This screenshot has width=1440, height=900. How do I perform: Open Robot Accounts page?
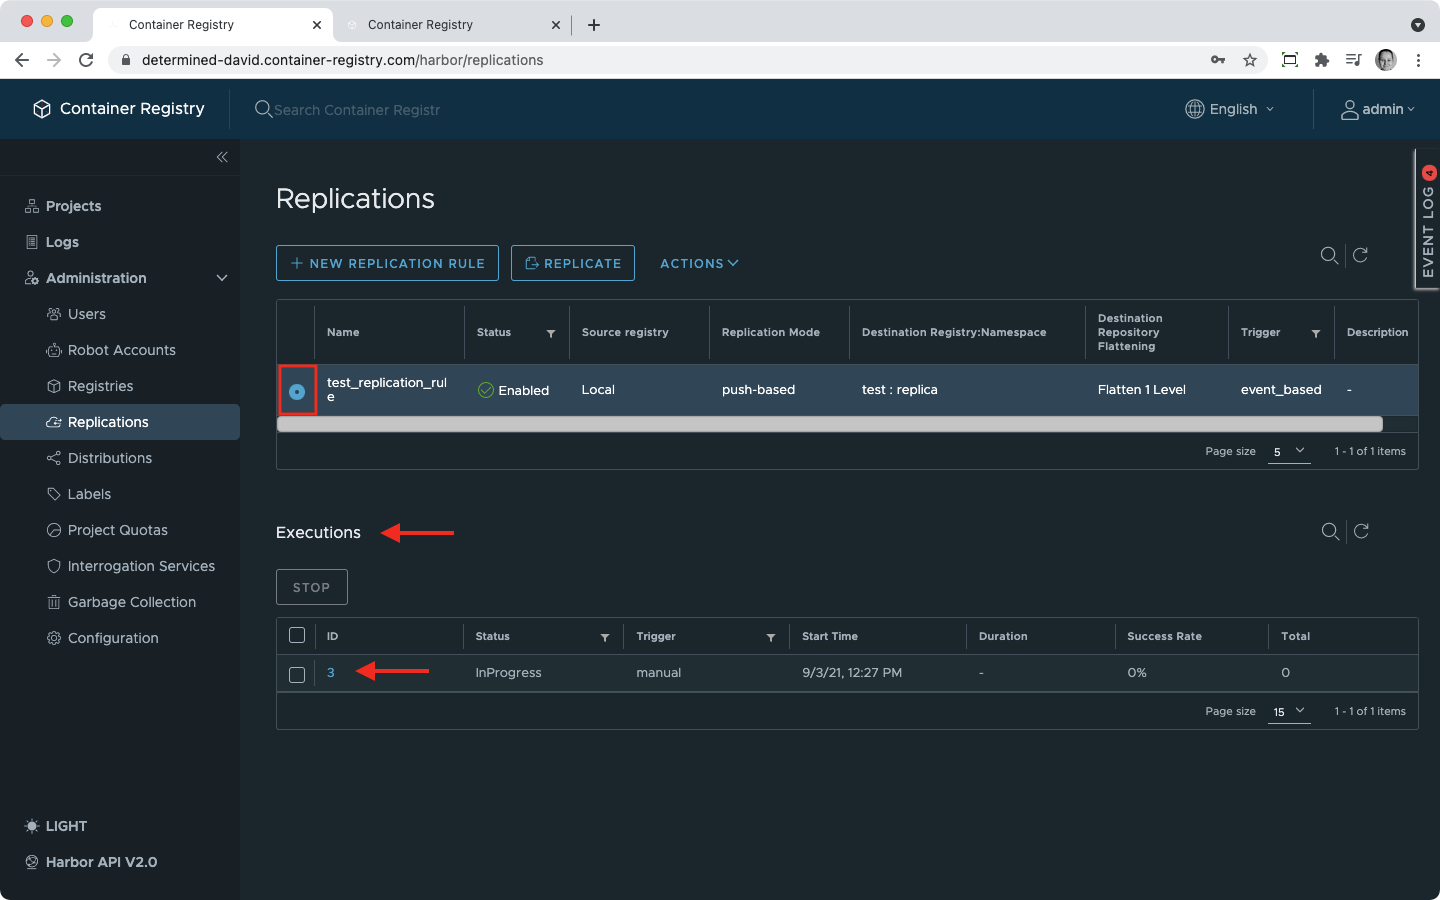pyautogui.click(x=121, y=350)
